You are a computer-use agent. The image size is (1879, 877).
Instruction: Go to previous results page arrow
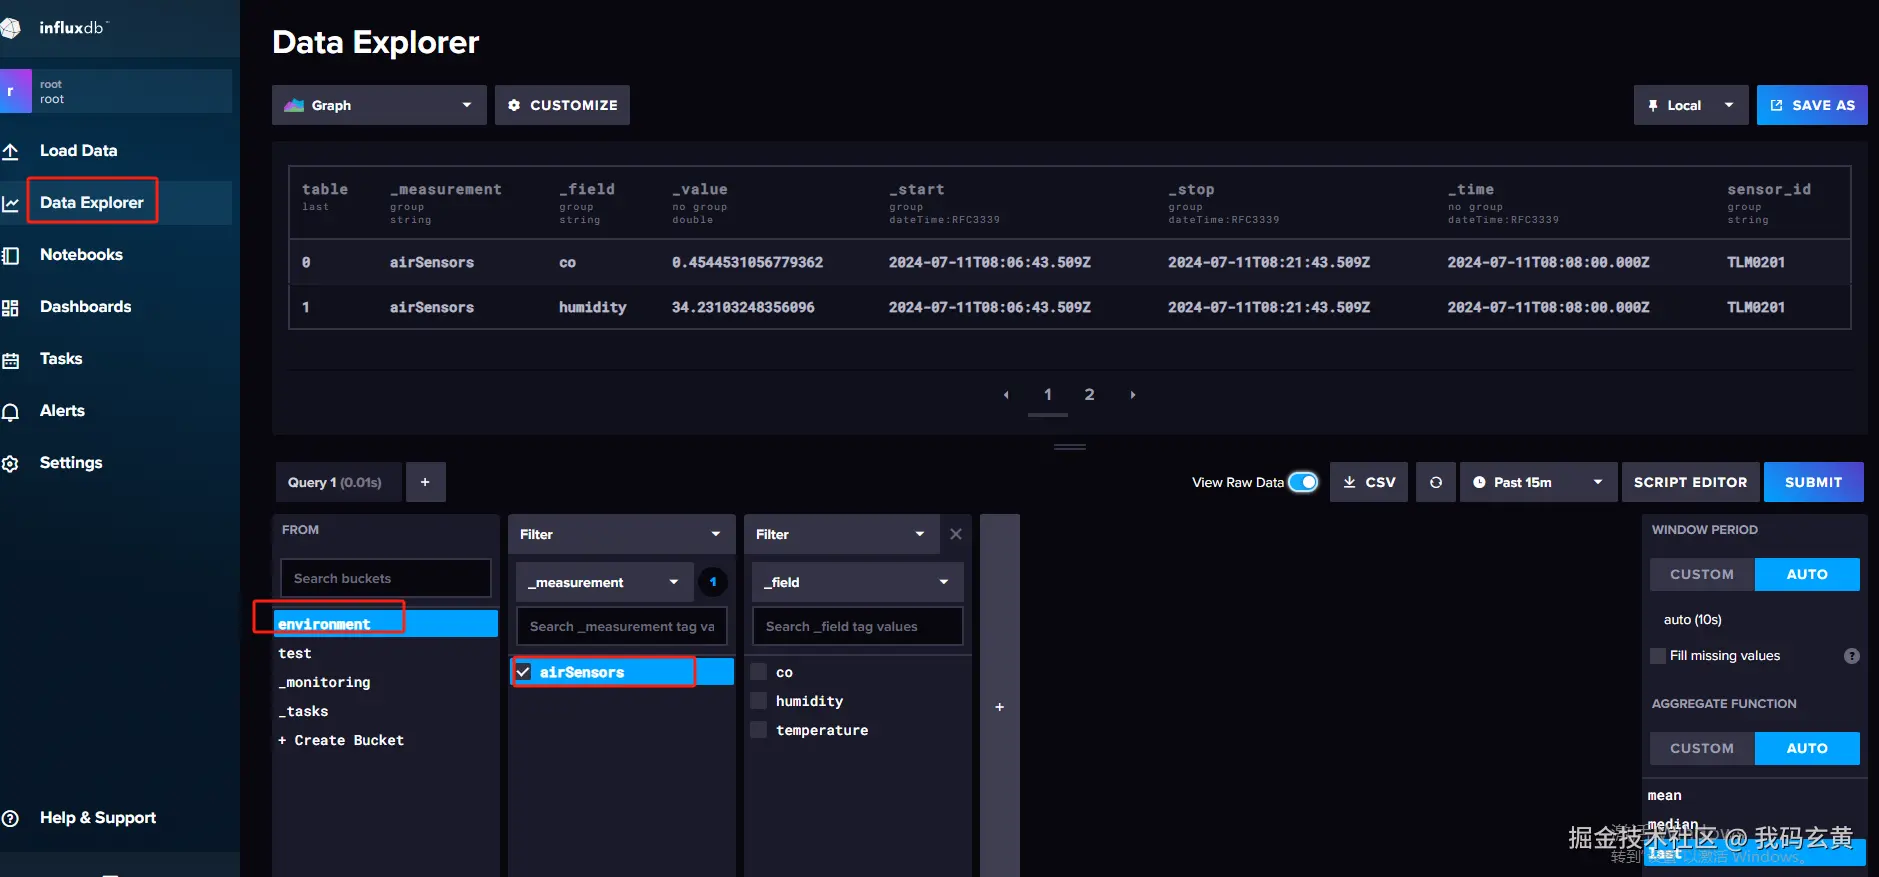pos(1006,395)
